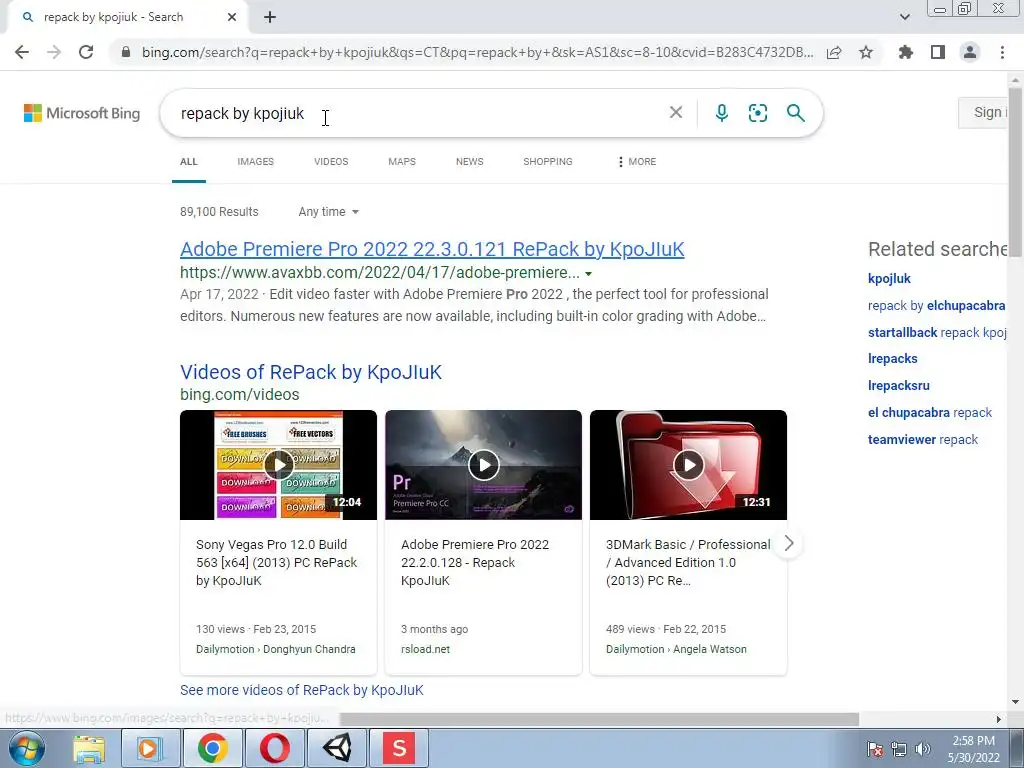Play the 3DMark video thumbnail
This screenshot has width=1024, height=768.
[x=688, y=465]
